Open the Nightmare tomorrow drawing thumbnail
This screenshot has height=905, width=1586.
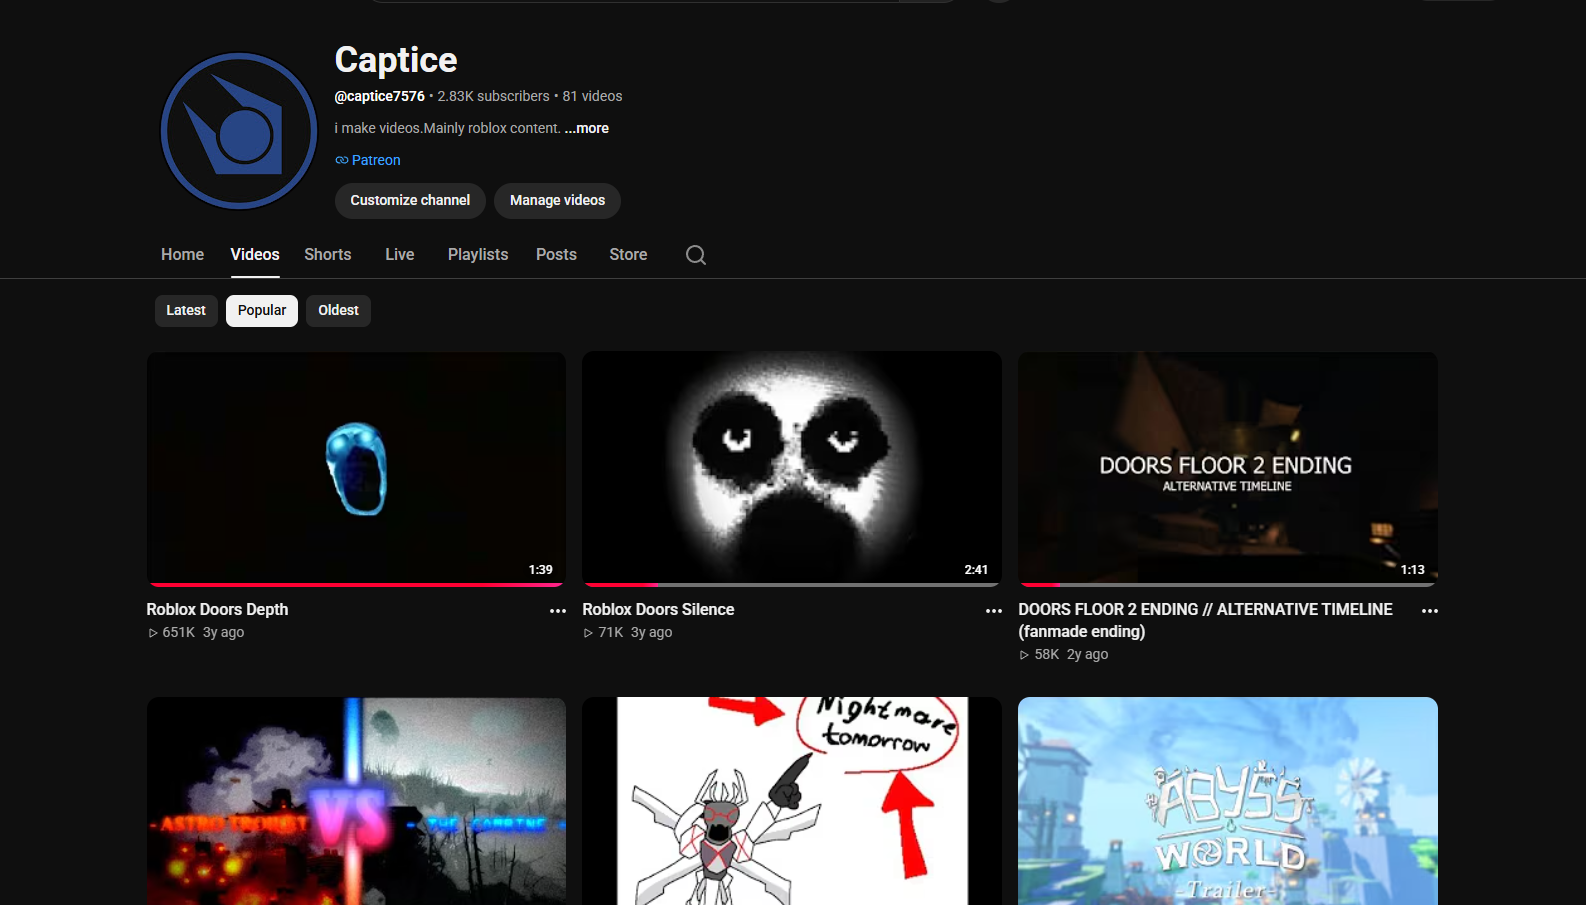click(x=792, y=801)
